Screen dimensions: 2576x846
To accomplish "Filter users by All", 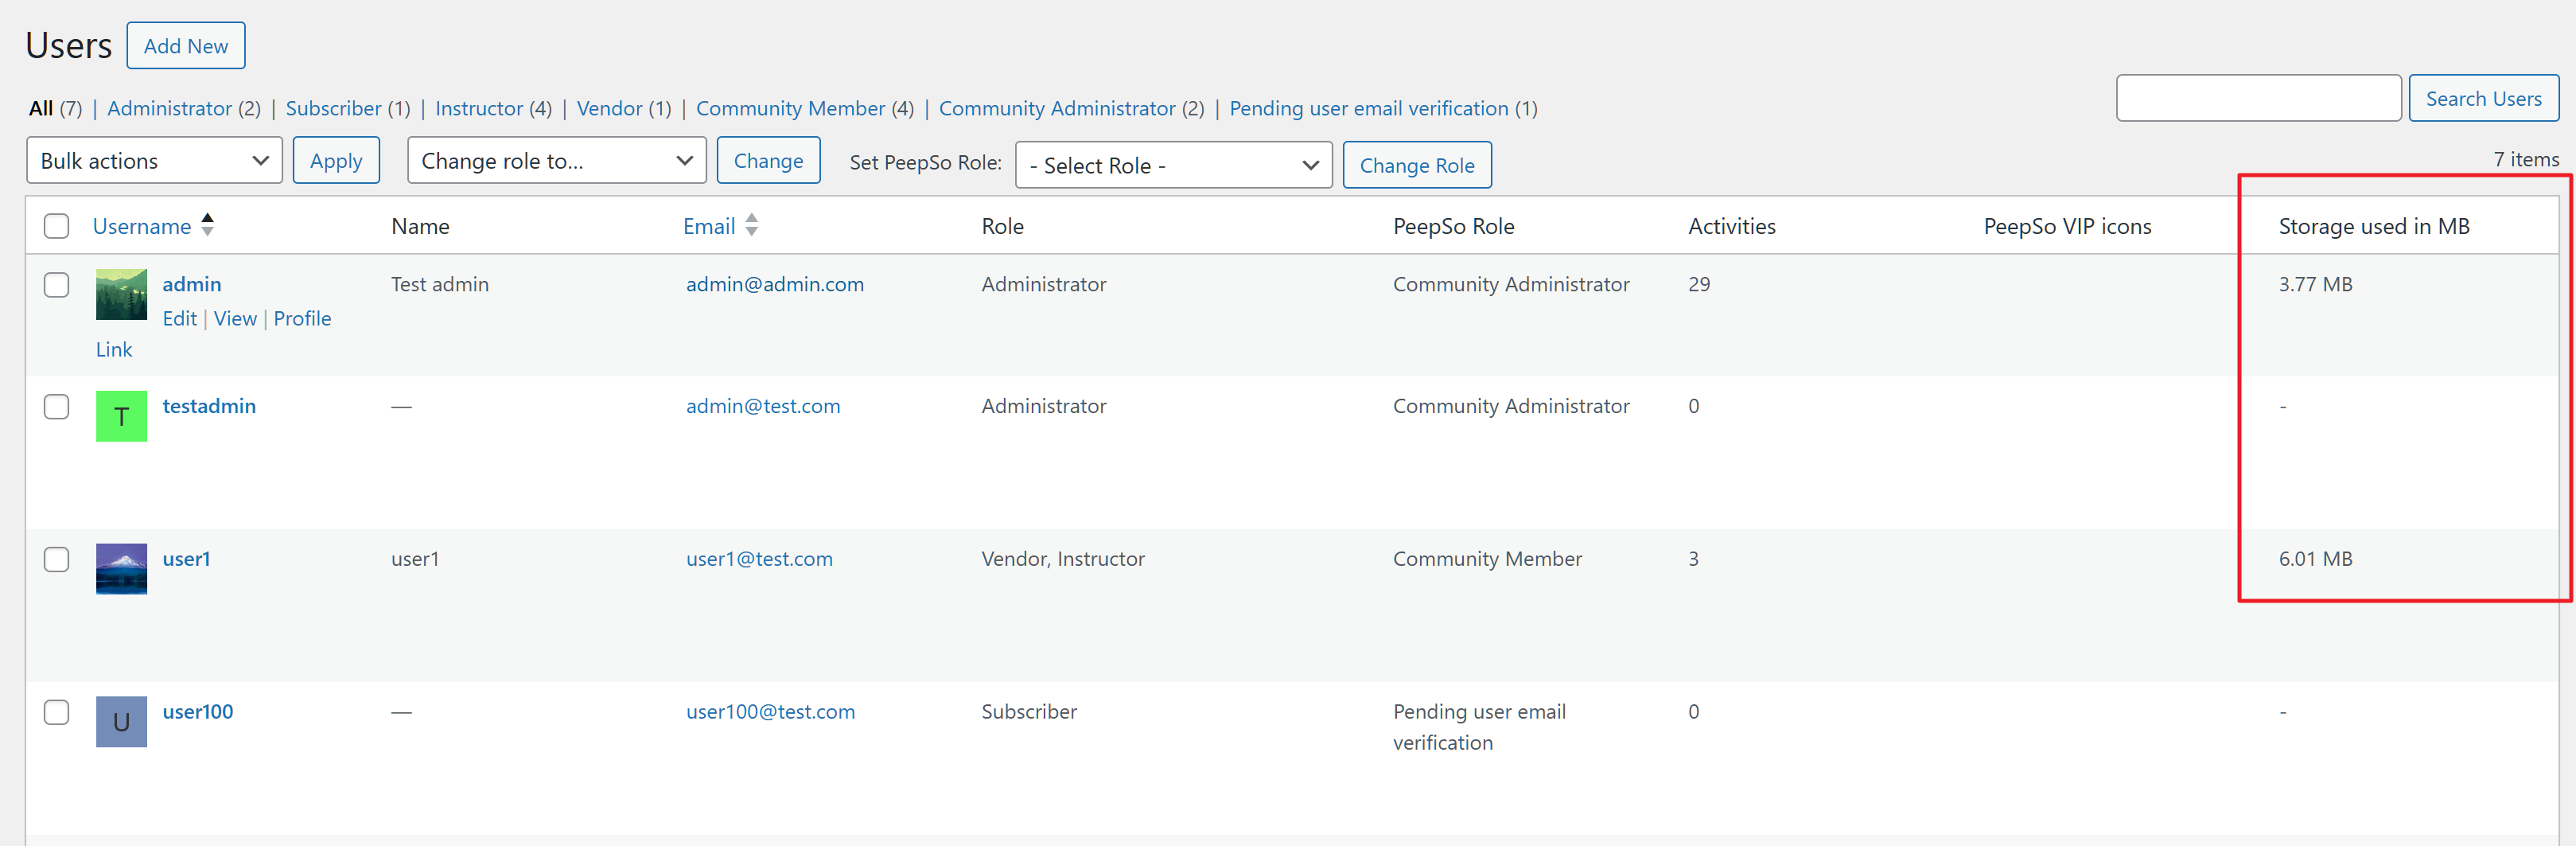I will (41, 108).
